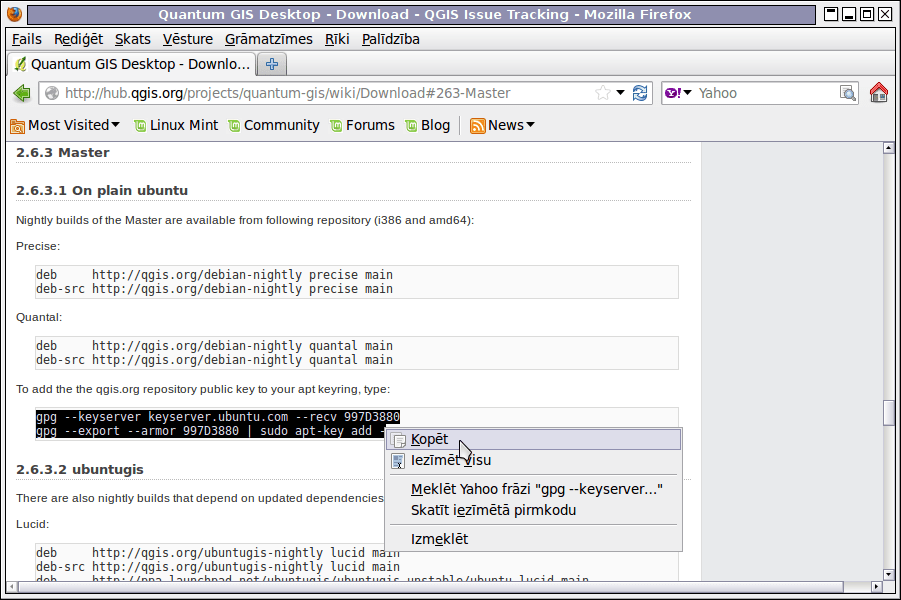Click the vertical scrollbar up arrow
The height and width of the screenshot is (600, 901).
pyautogui.click(x=888, y=148)
